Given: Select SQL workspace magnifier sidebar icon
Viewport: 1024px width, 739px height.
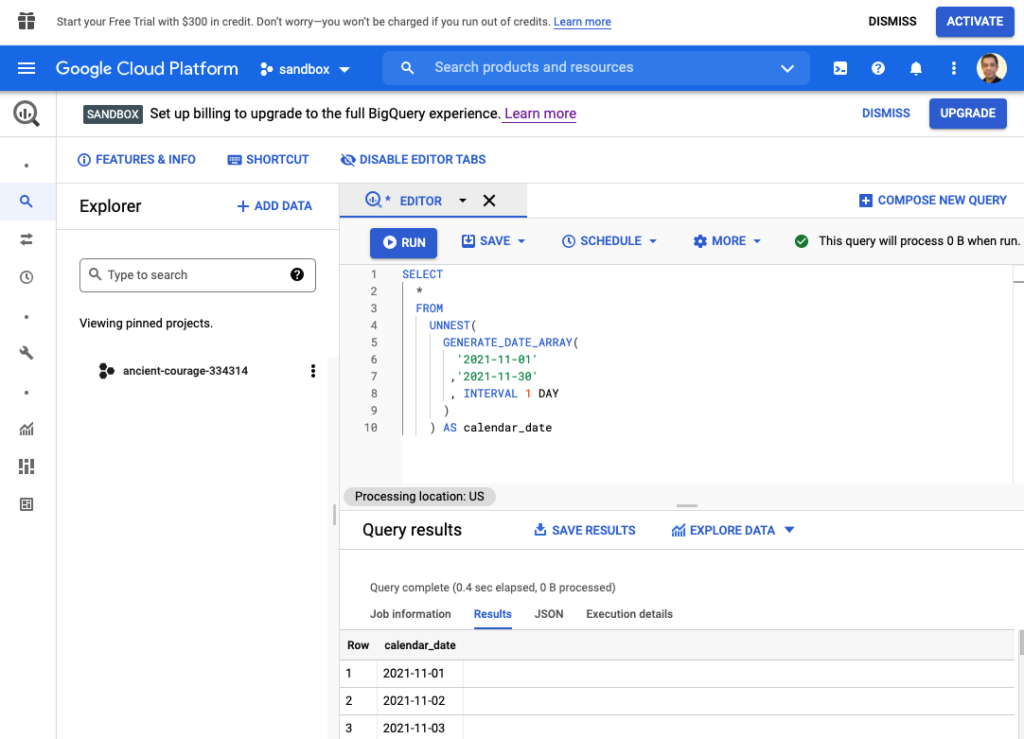Looking at the screenshot, I should 26,201.
